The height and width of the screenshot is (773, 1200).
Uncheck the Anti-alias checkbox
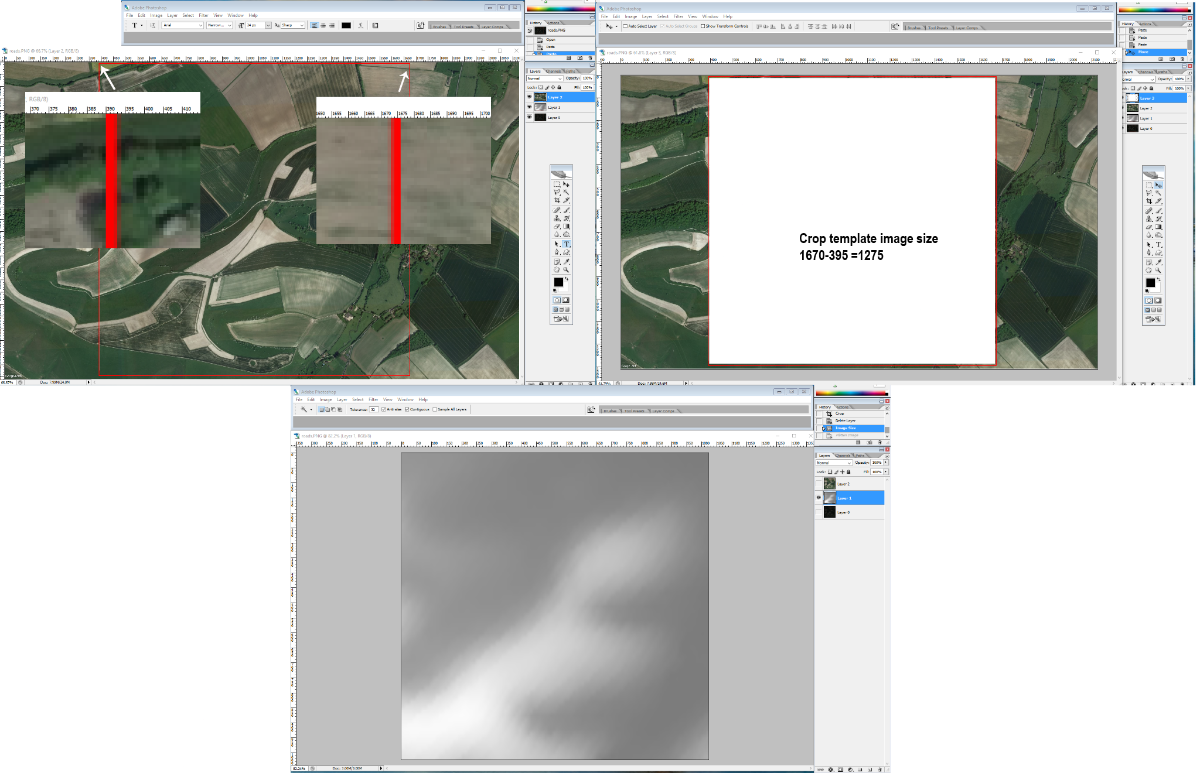coord(384,409)
